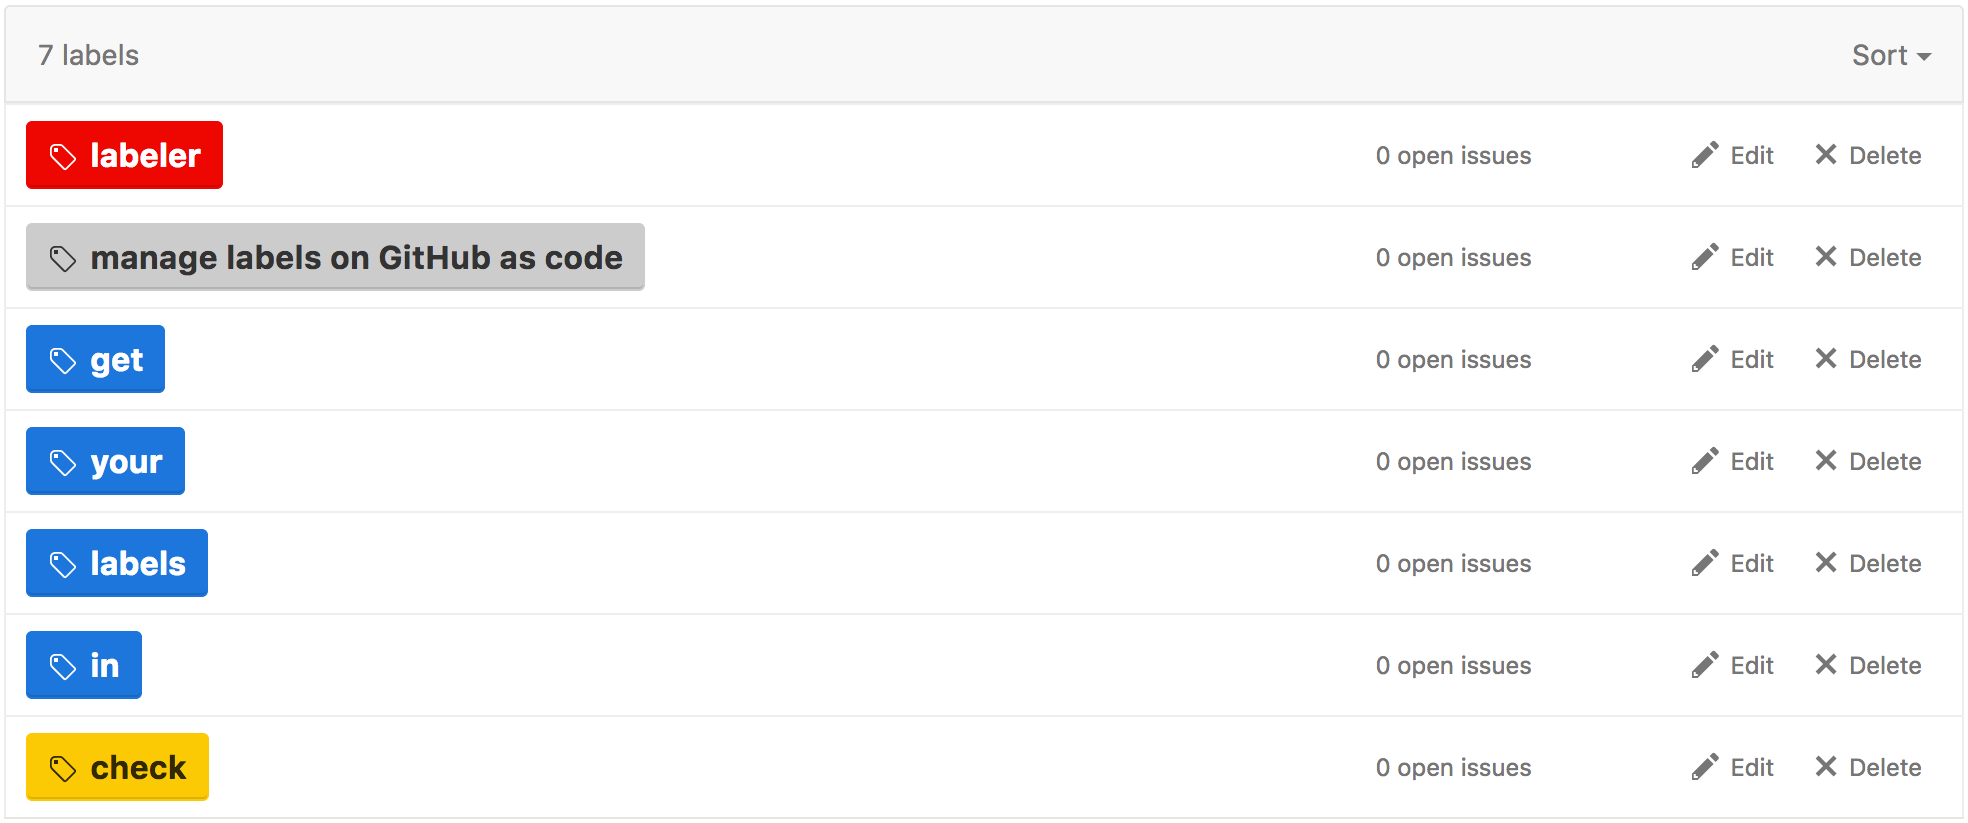Edit the 'manage labels on GitHub as code' label
The height and width of the screenshot is (823, 1968).
(x=1733, y=257)
